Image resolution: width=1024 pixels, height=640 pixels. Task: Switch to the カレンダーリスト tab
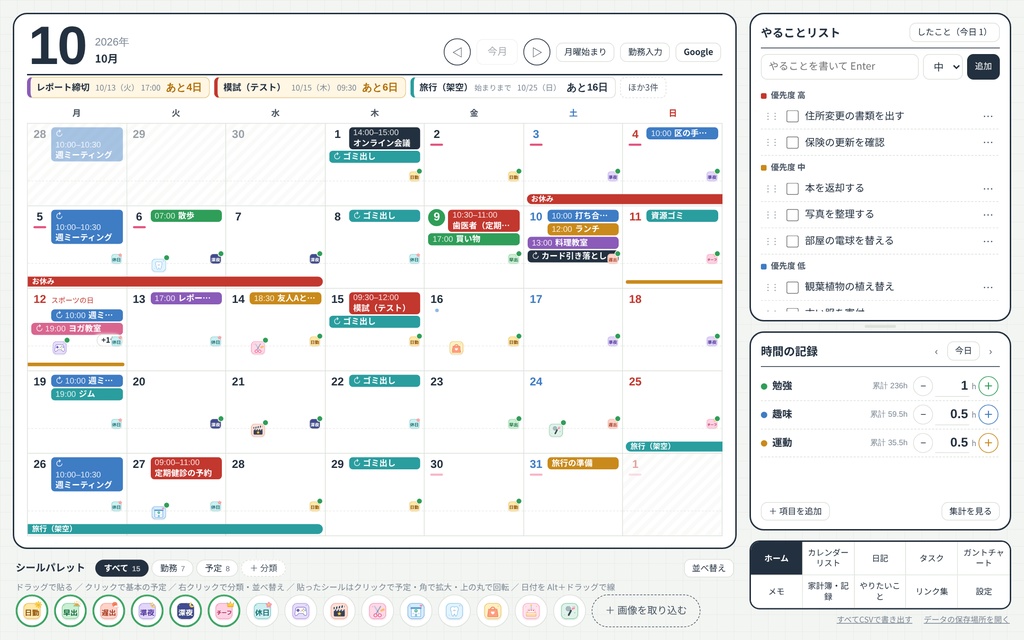[x=827, y=558]
